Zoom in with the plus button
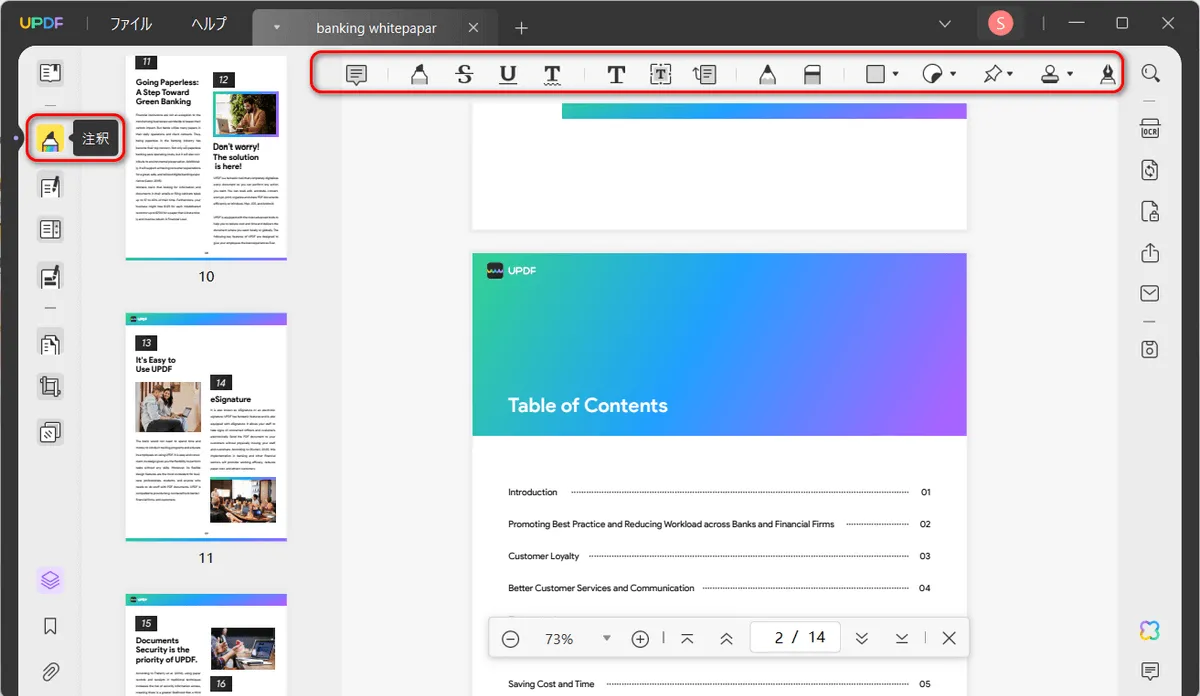Image resolution: width=1200 pixels, height=696 pixels. click(641, 638)
